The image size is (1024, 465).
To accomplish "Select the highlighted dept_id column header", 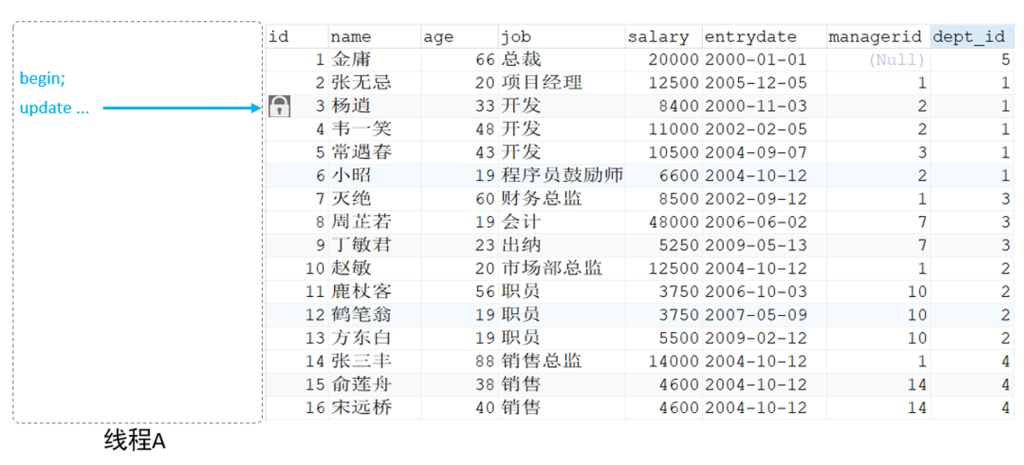I will (x=968, y=37).
